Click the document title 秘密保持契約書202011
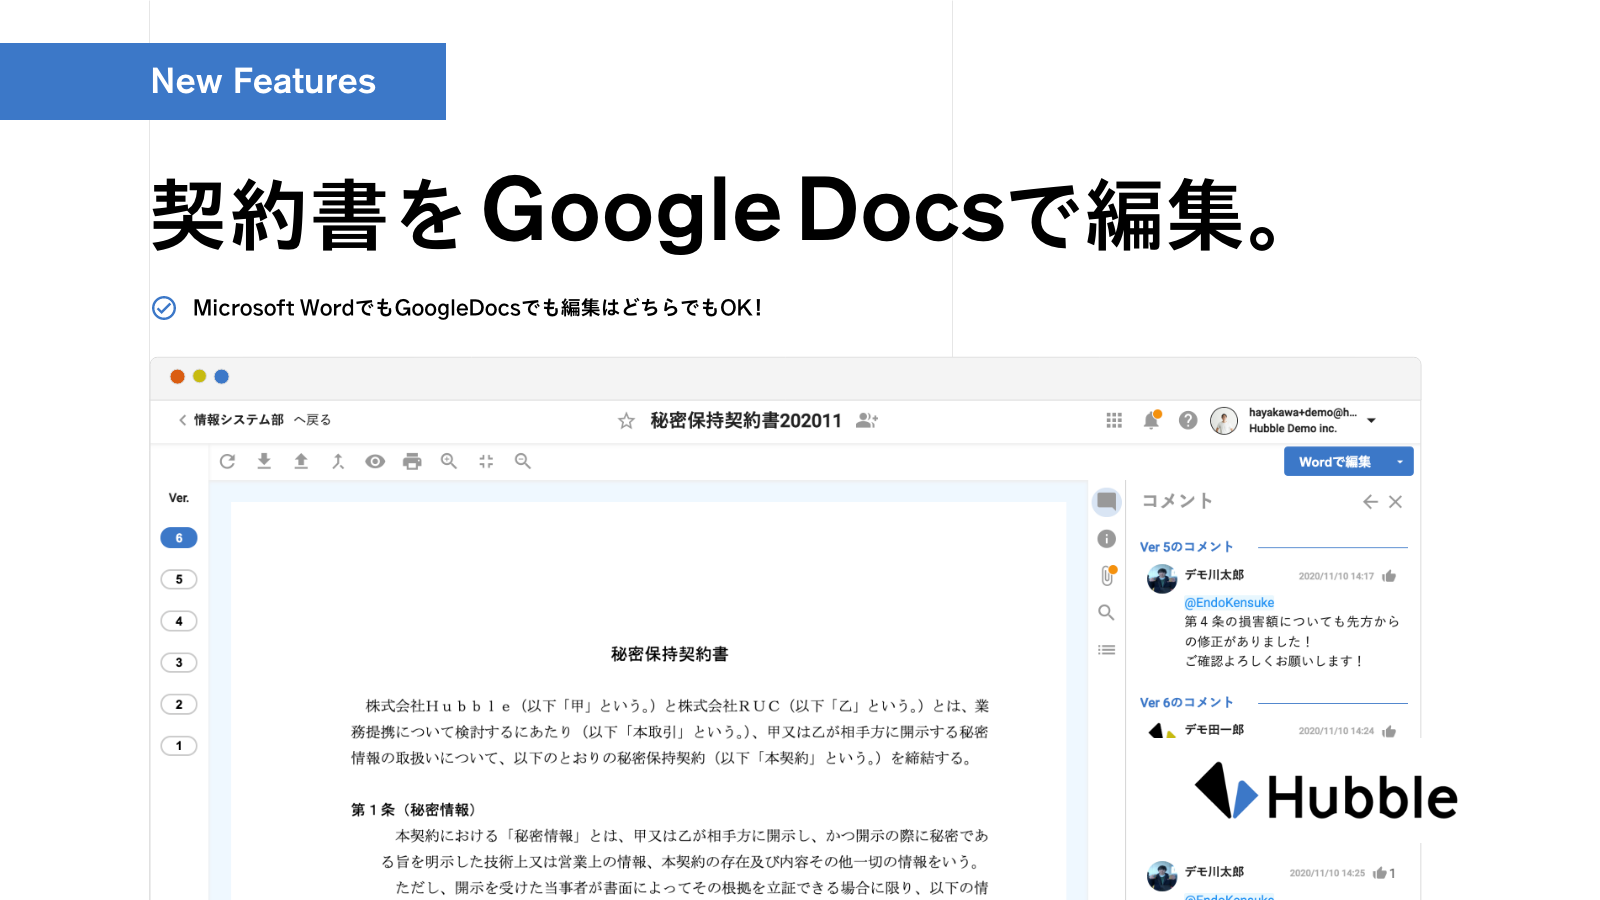 746,421
